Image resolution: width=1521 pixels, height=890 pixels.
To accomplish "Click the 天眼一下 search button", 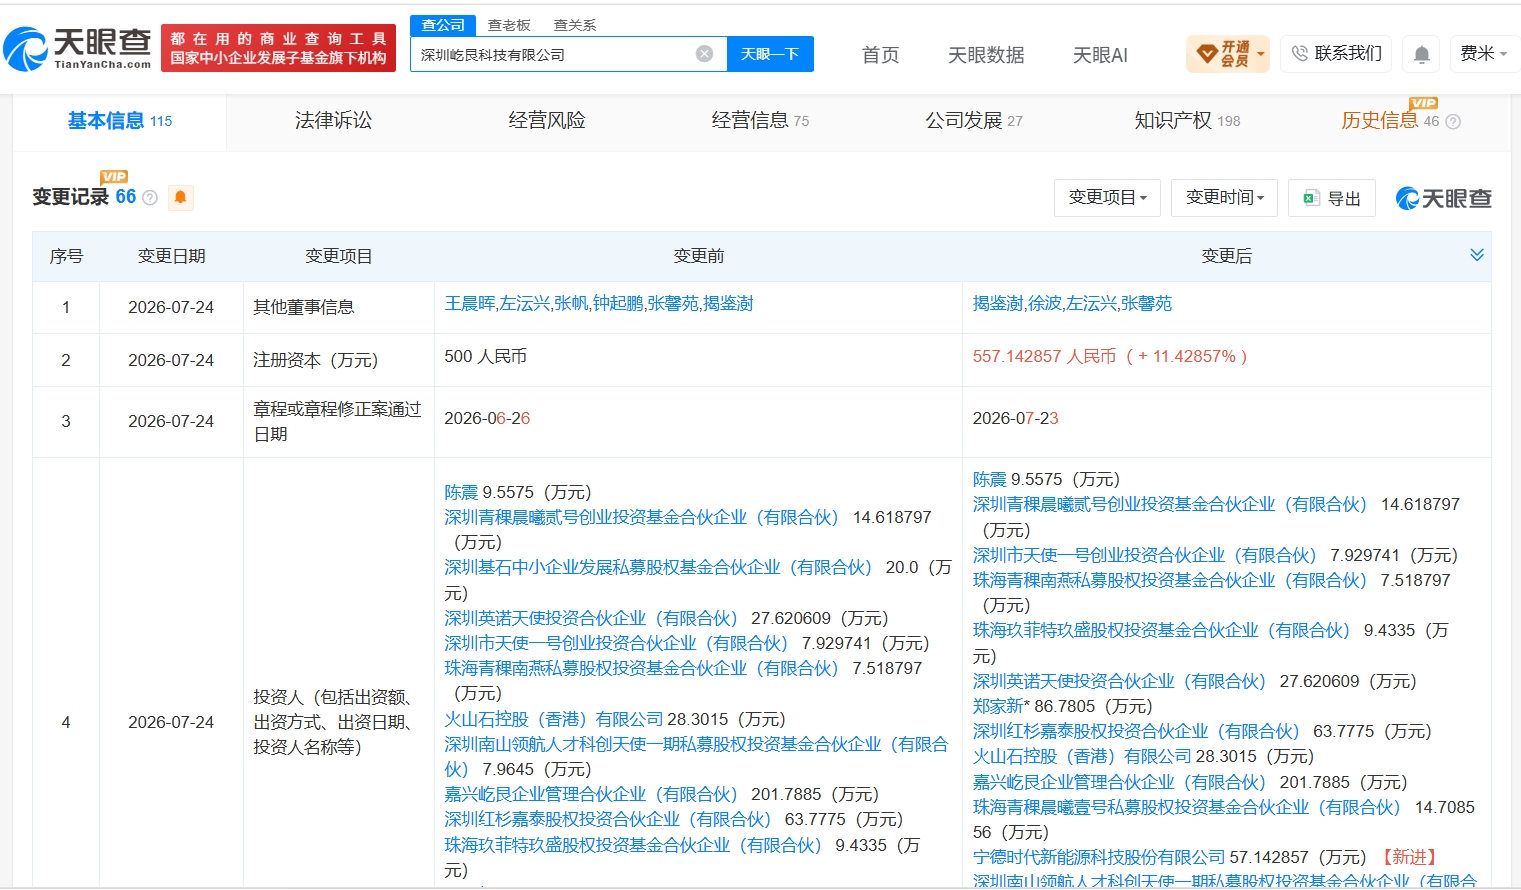I will pos(770,54).
